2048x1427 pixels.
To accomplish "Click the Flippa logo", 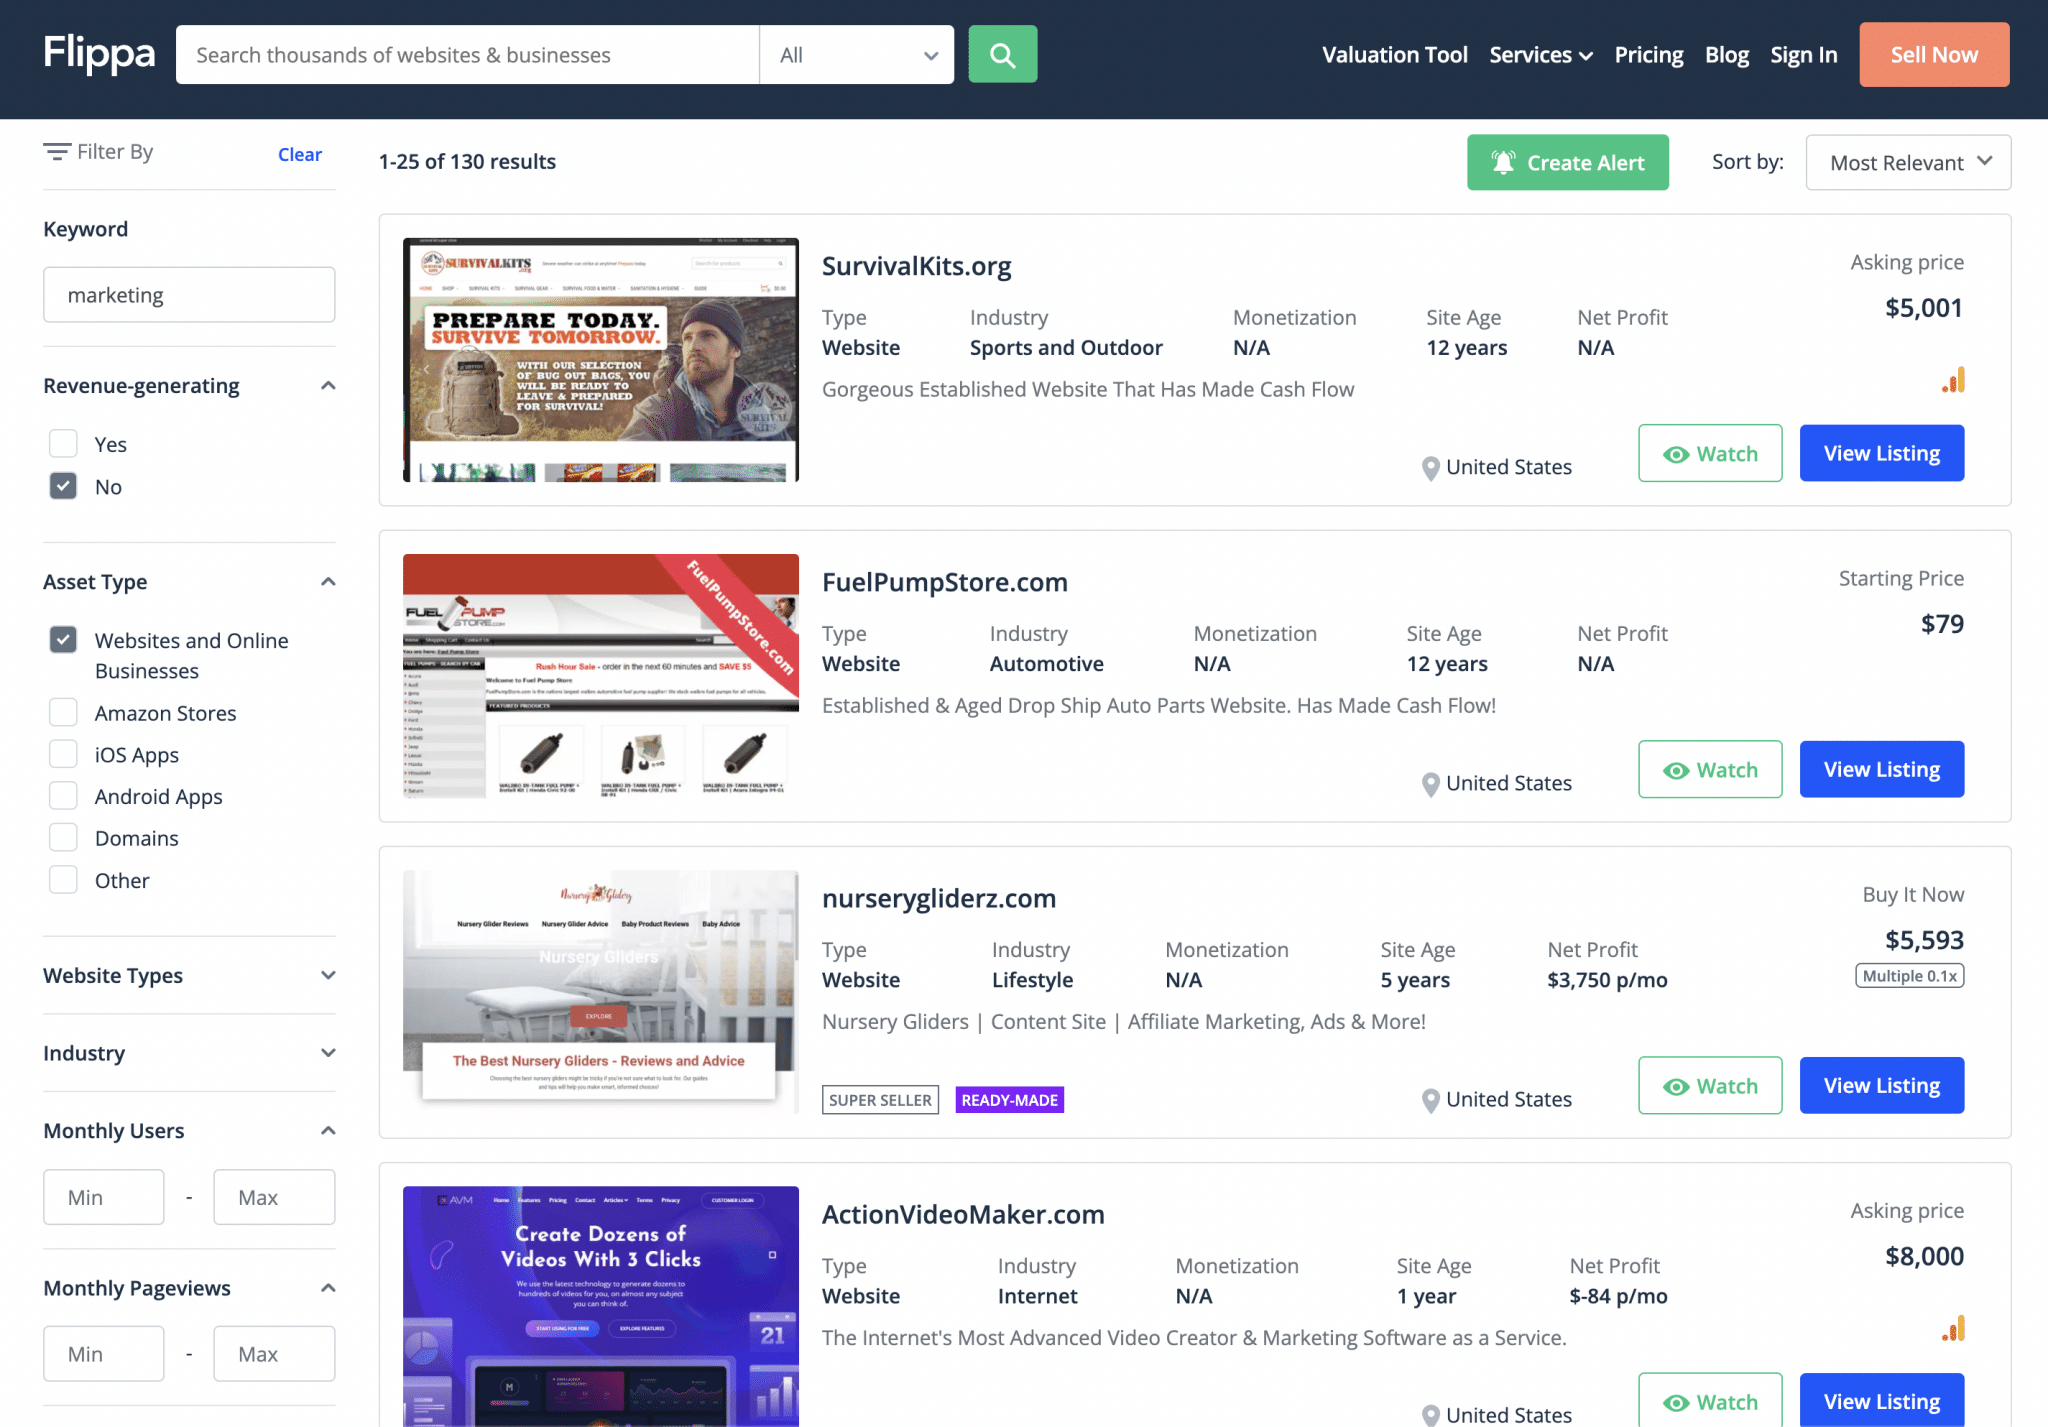I will click(x=99, y=53).
